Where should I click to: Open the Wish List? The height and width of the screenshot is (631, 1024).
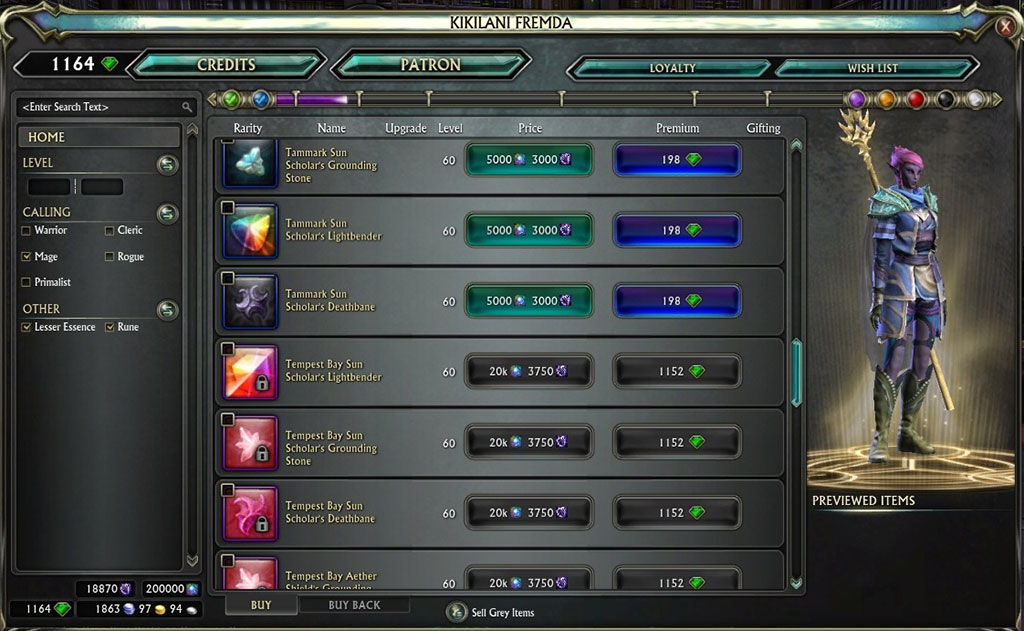(872, 68)
